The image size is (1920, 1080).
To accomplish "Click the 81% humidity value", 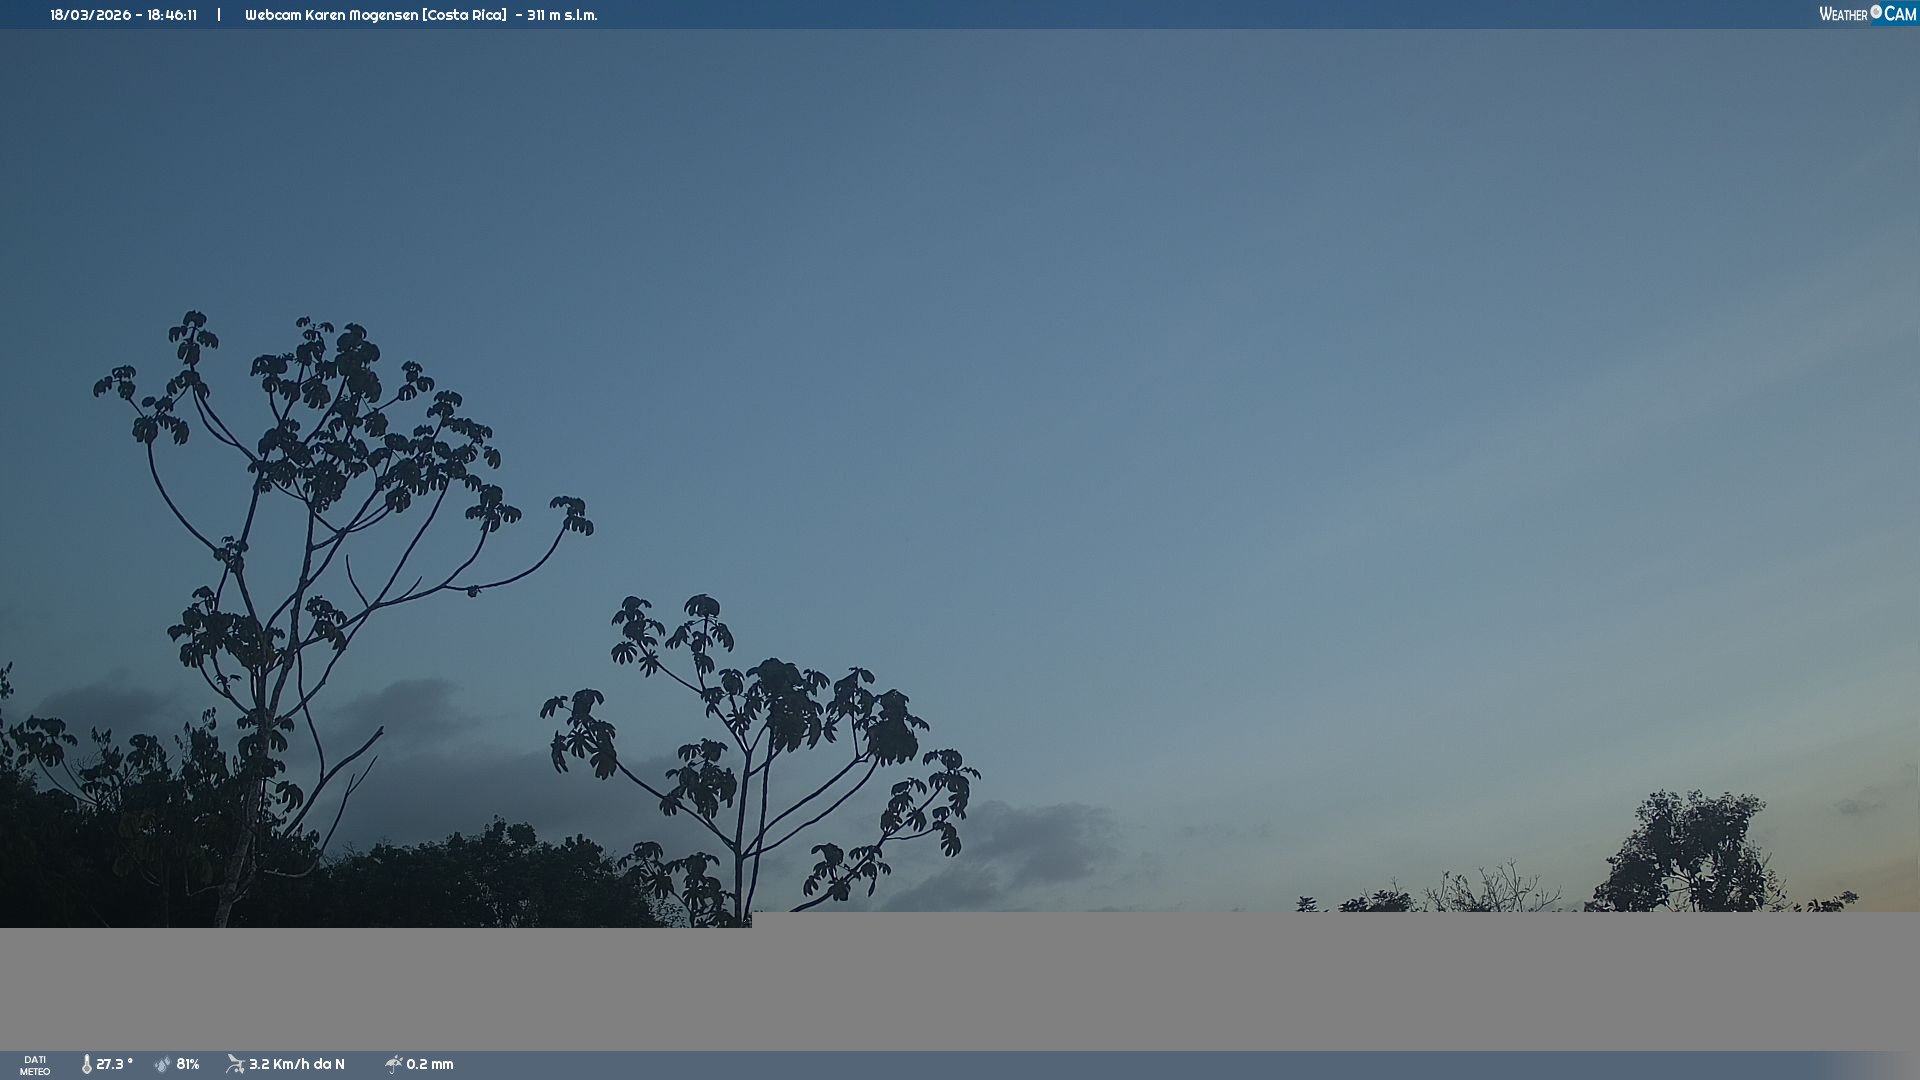I will tap(188, 1064).
